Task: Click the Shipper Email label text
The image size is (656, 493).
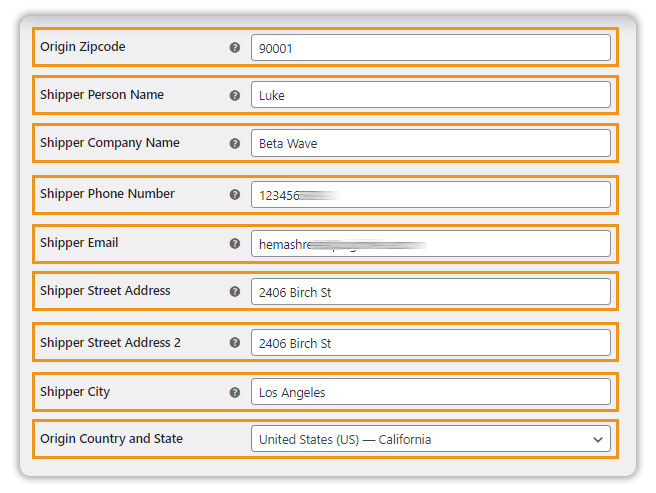Action: pyautogui.click(x=79, y=243)
